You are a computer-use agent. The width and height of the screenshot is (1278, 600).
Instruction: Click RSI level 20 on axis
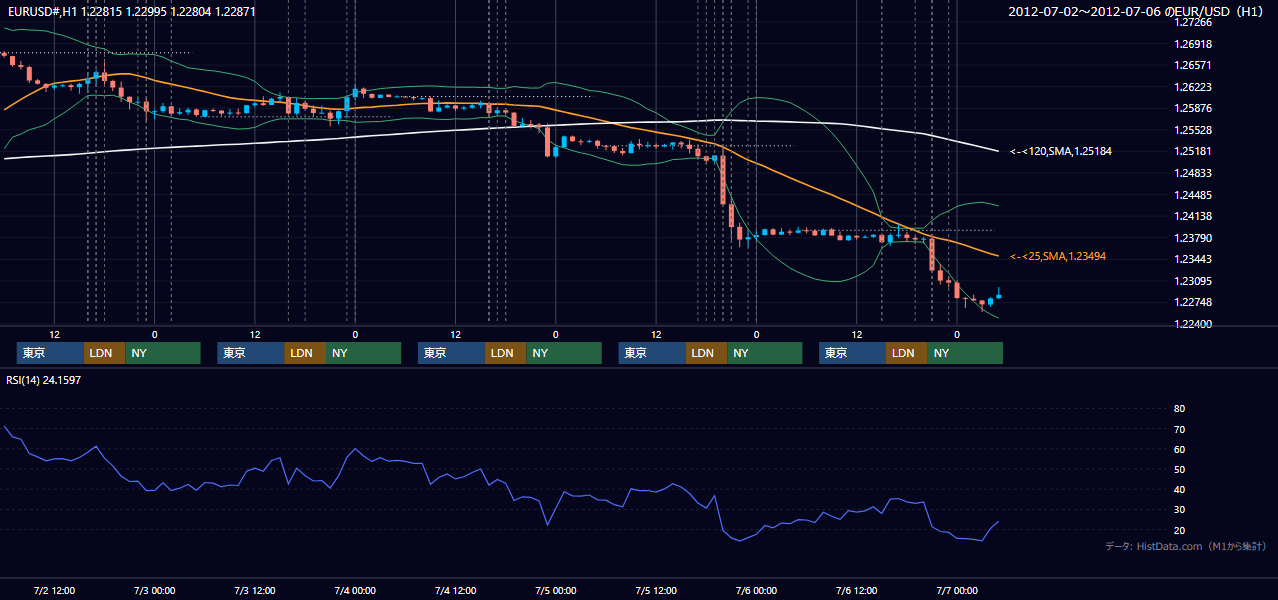[1179, 530]
